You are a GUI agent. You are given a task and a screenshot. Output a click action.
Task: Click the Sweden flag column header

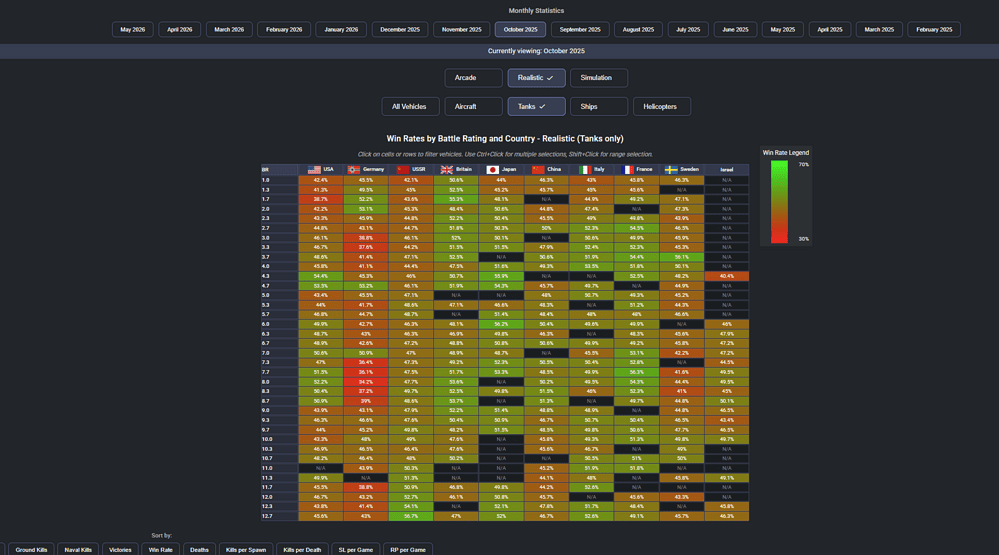pyautogui.click(x=682, y=169)
